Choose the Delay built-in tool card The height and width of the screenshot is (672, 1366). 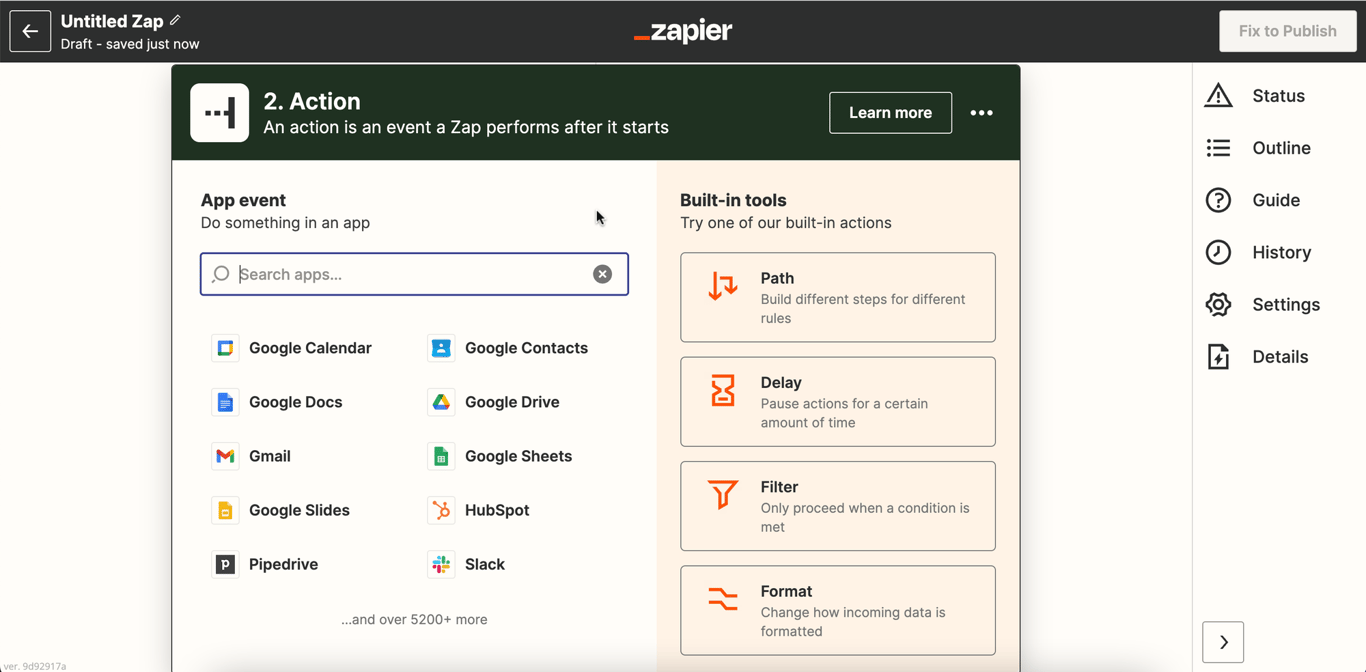(x=838, y=402)
